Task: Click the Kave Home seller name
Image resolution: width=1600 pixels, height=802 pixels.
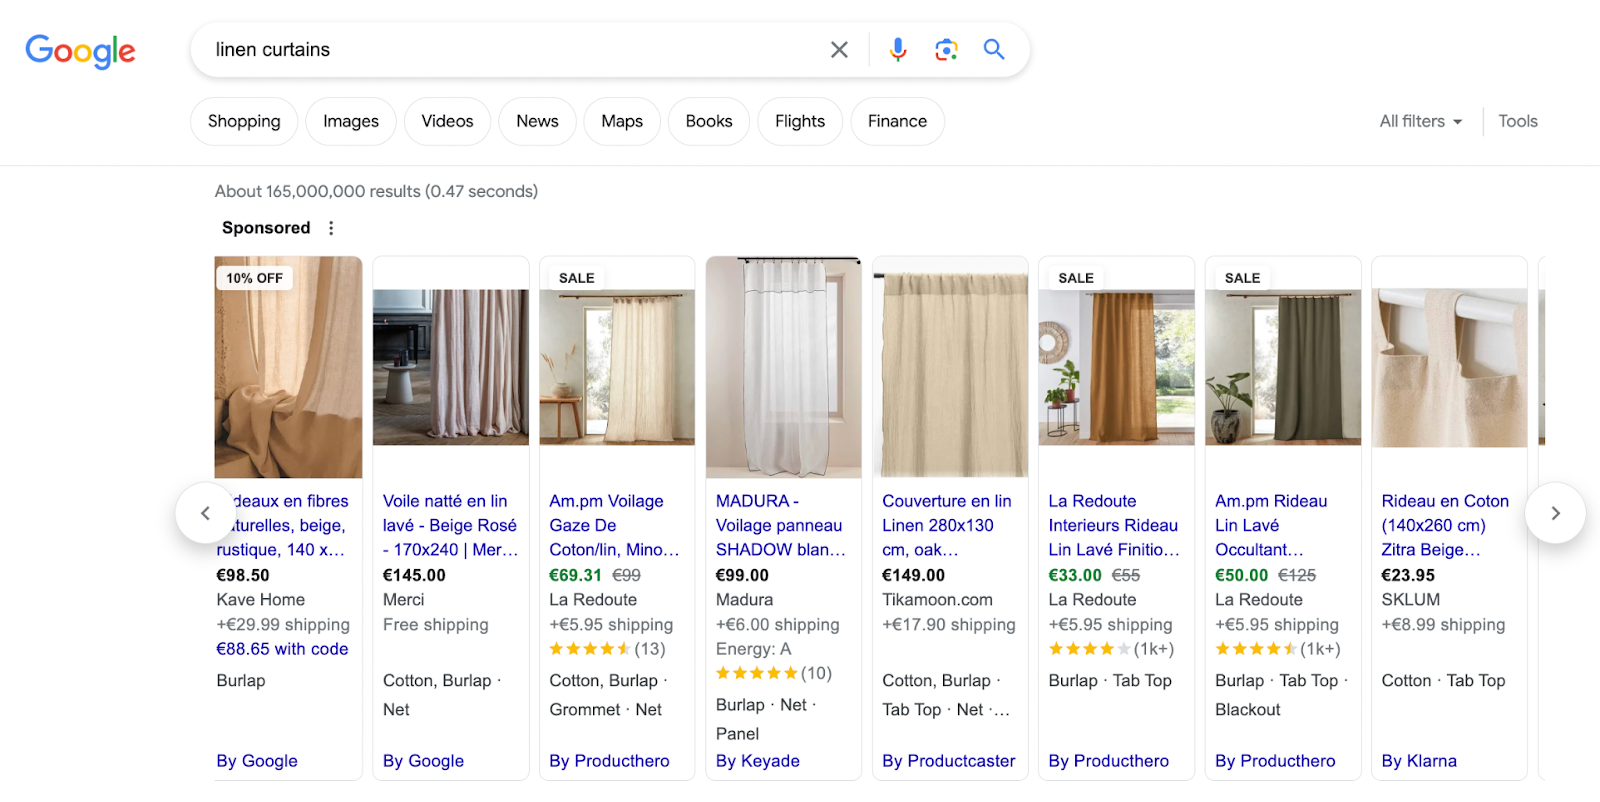Action: [x=261, y=600]
